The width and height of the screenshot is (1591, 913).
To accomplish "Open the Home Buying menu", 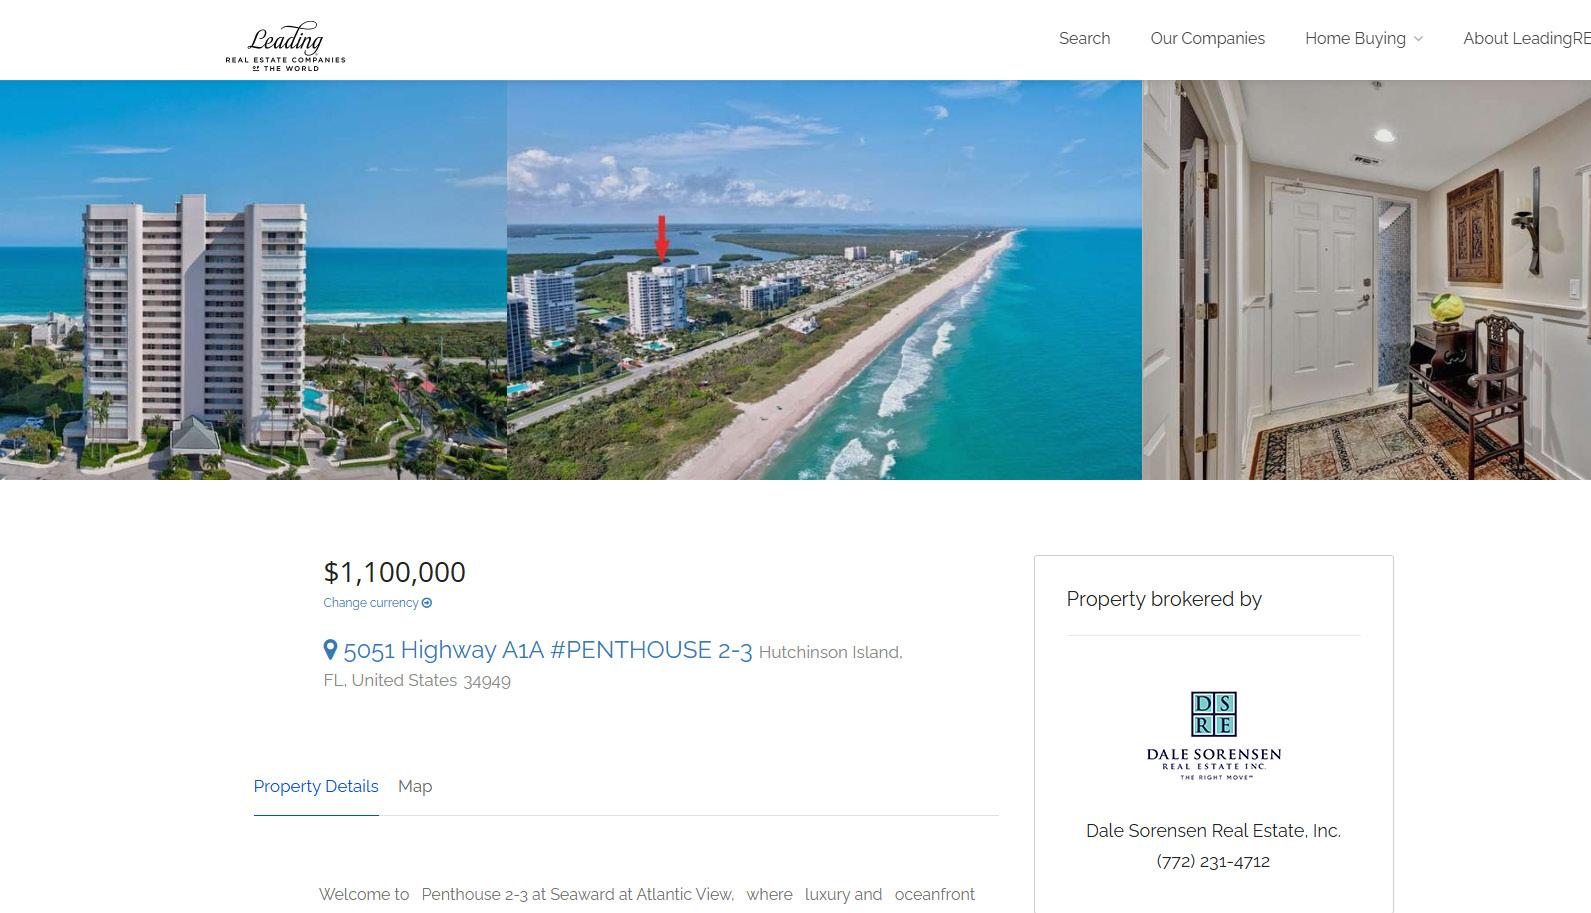I will [1355, 38].
